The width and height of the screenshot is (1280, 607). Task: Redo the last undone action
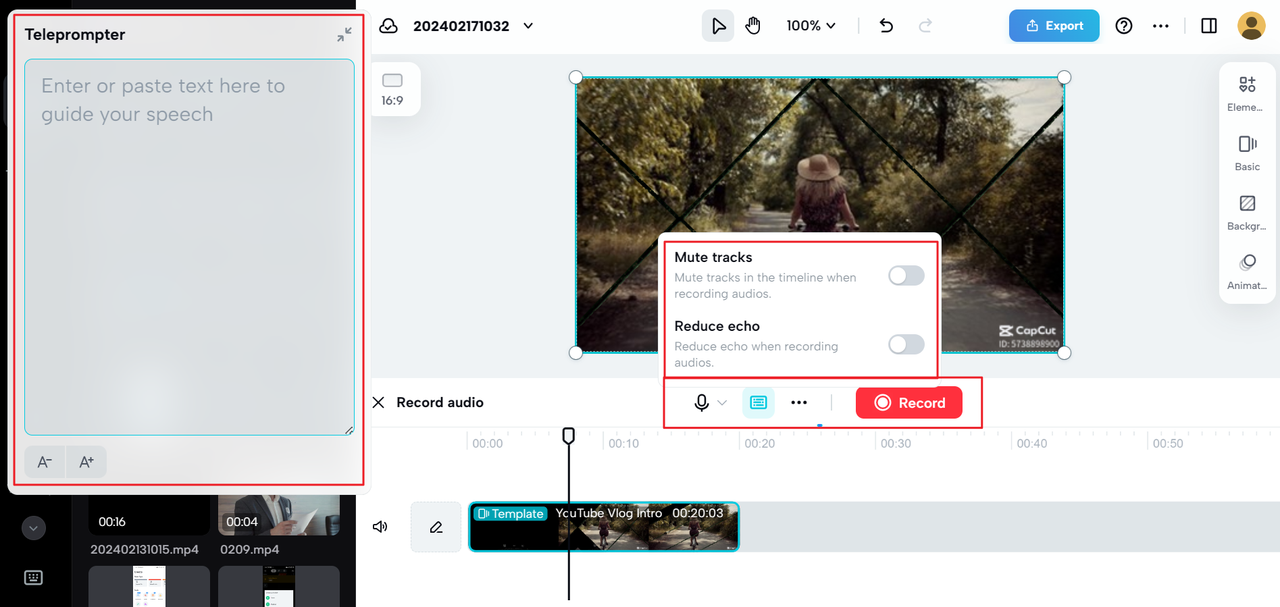click(x=925, y=26)
